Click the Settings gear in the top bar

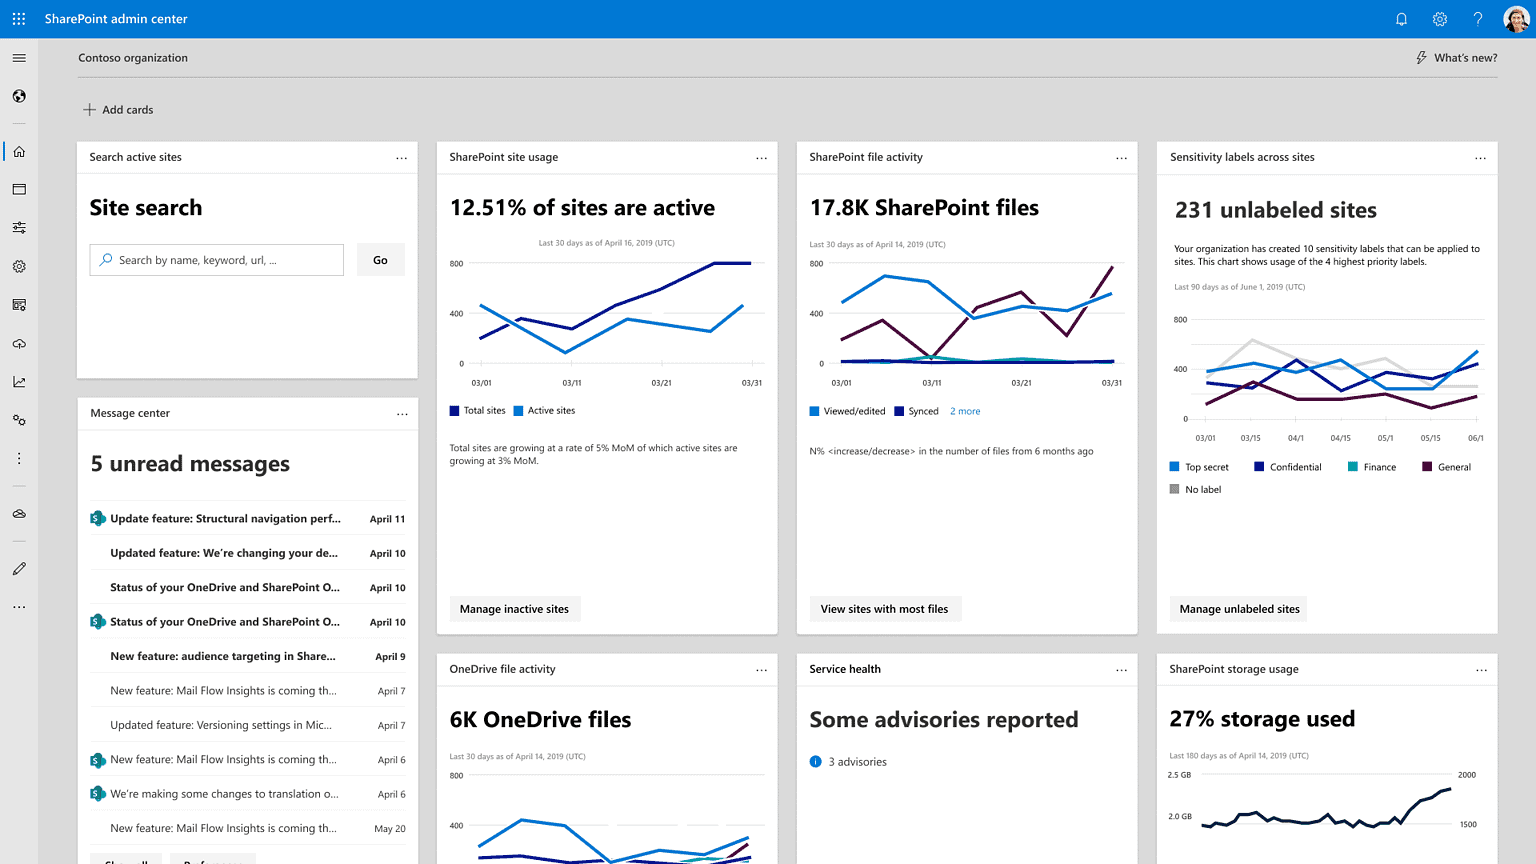1439,18
